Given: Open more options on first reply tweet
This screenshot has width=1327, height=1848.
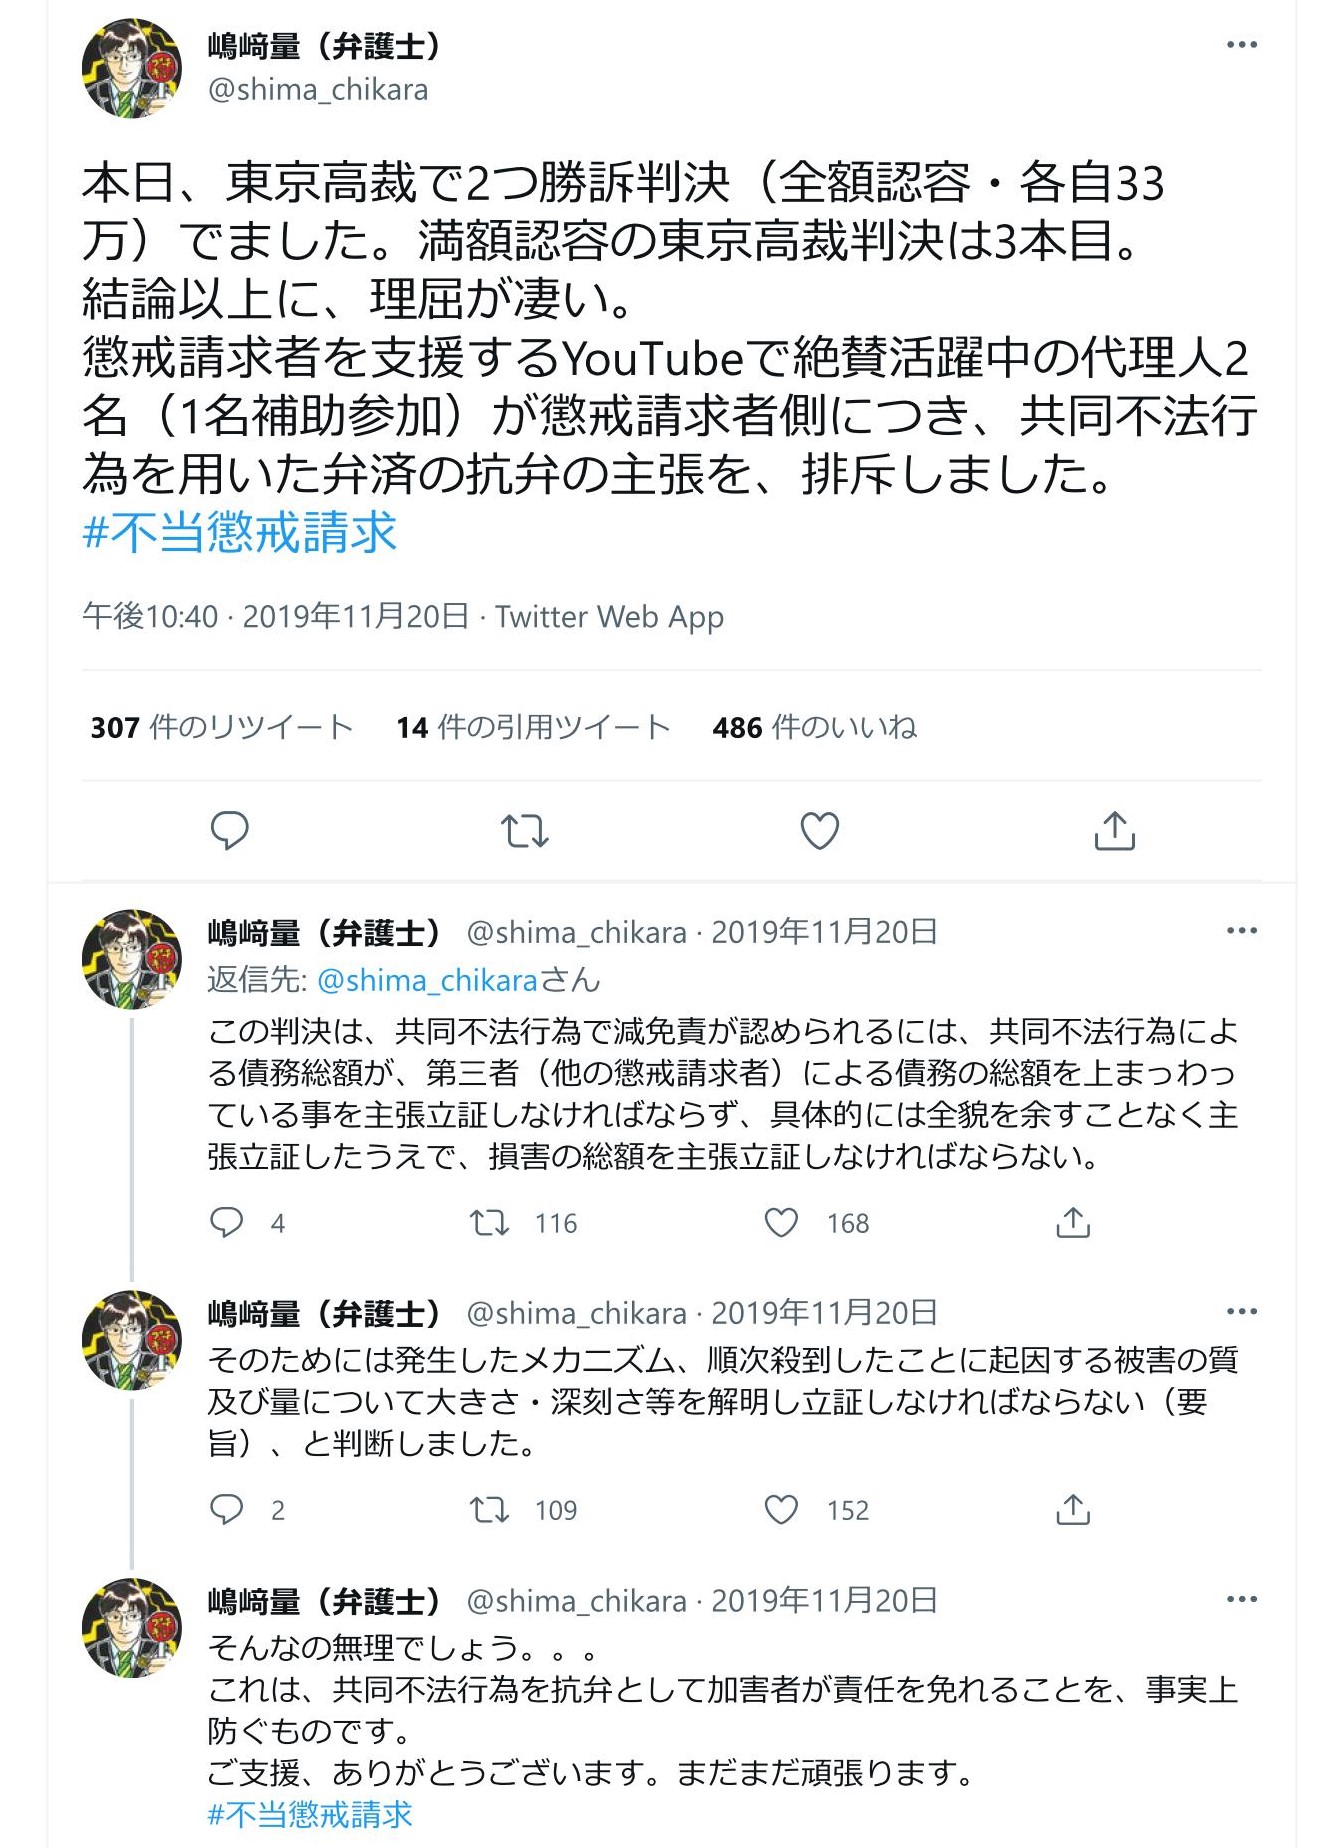Looking at the screenshot, I should [x=1241, y=931].
